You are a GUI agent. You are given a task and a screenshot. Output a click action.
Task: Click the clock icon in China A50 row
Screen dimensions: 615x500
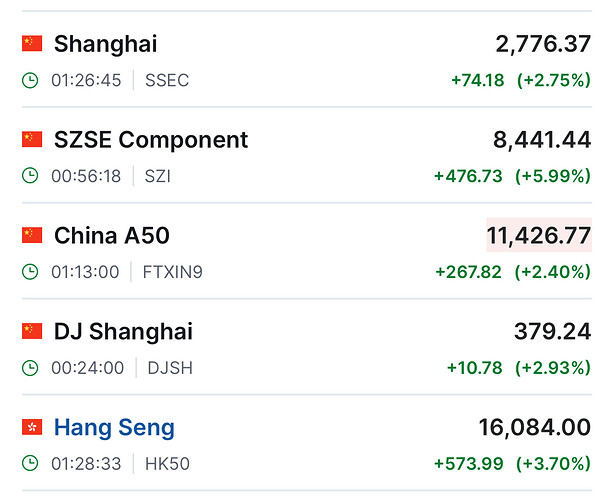[31, 272]
